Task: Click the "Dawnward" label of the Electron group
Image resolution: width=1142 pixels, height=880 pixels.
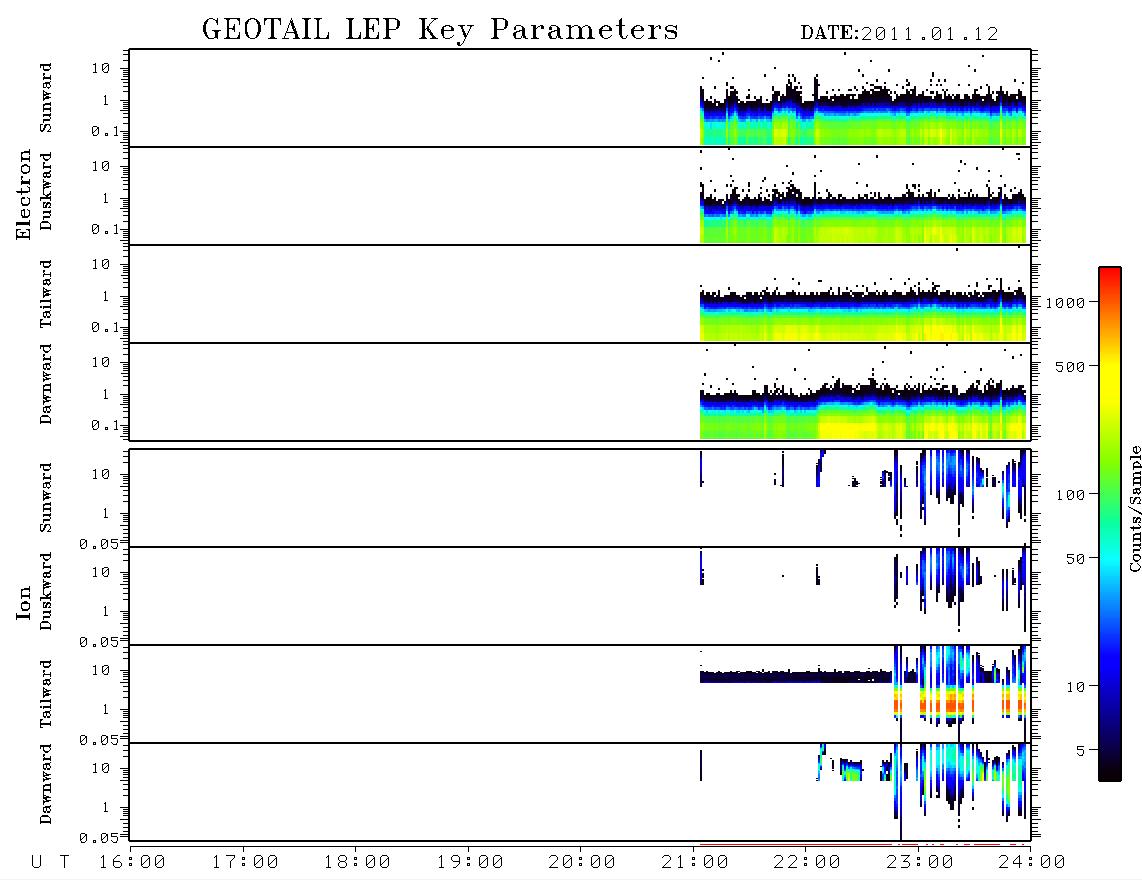Action: coord(45,384)
